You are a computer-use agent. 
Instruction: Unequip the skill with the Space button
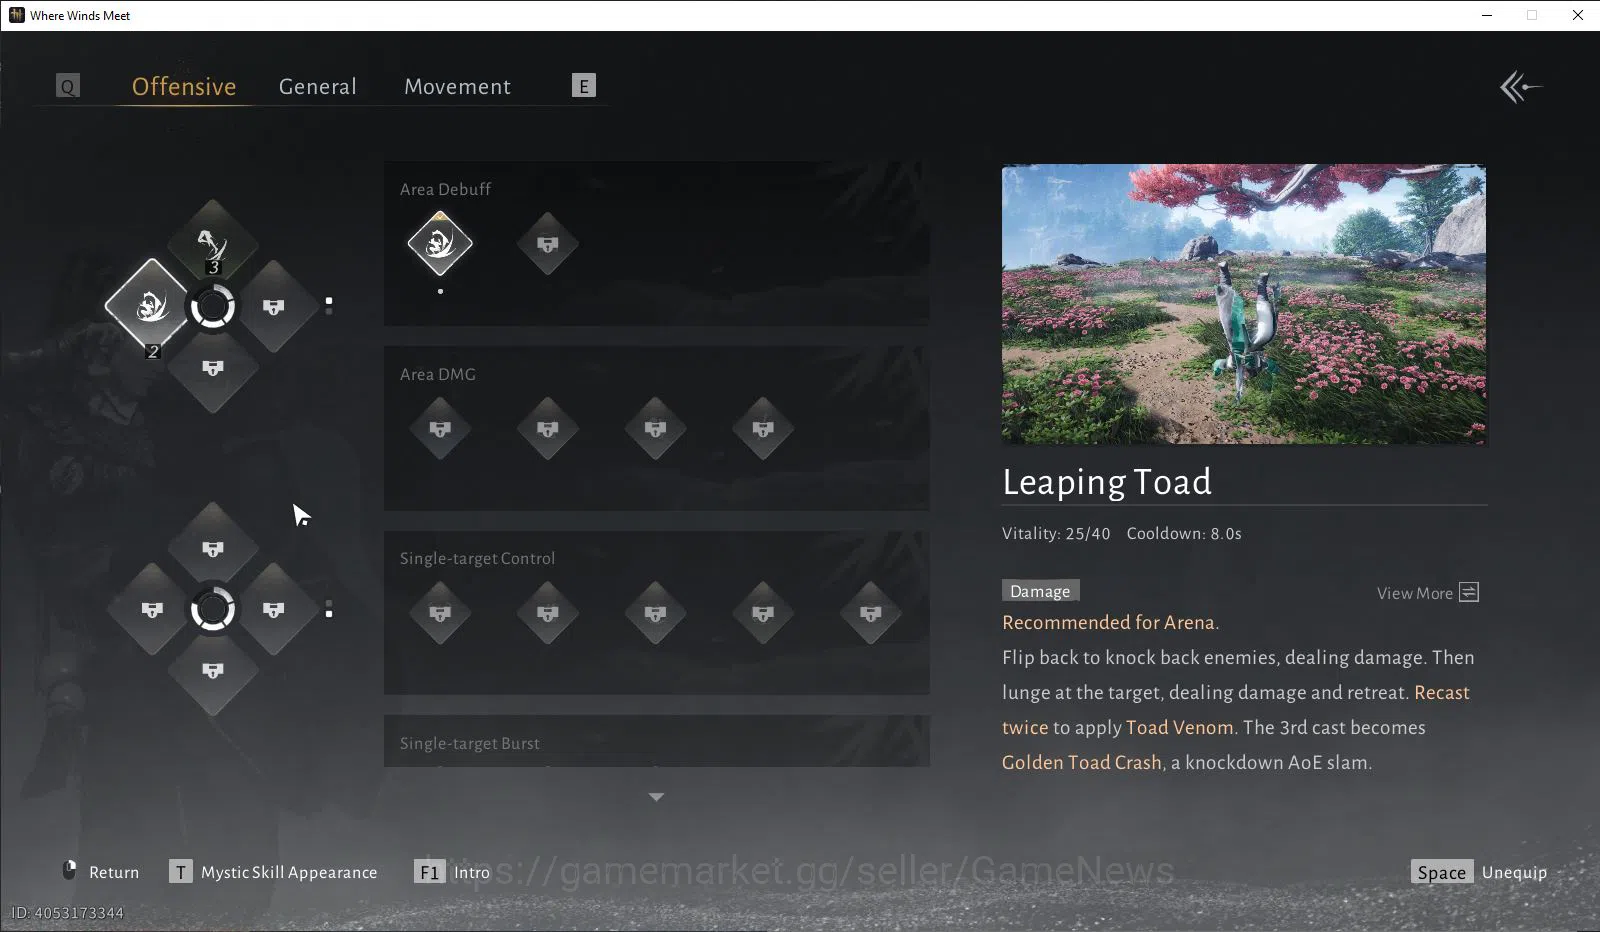[1479, 872]
